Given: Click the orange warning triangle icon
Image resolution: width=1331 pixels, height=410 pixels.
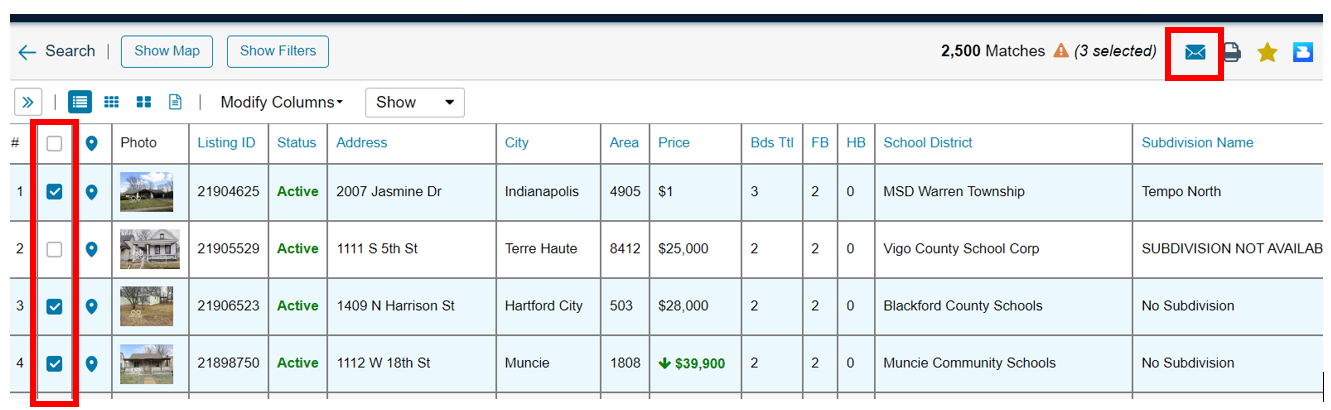Looking at the screenshot, I should tap(1061, 51).
